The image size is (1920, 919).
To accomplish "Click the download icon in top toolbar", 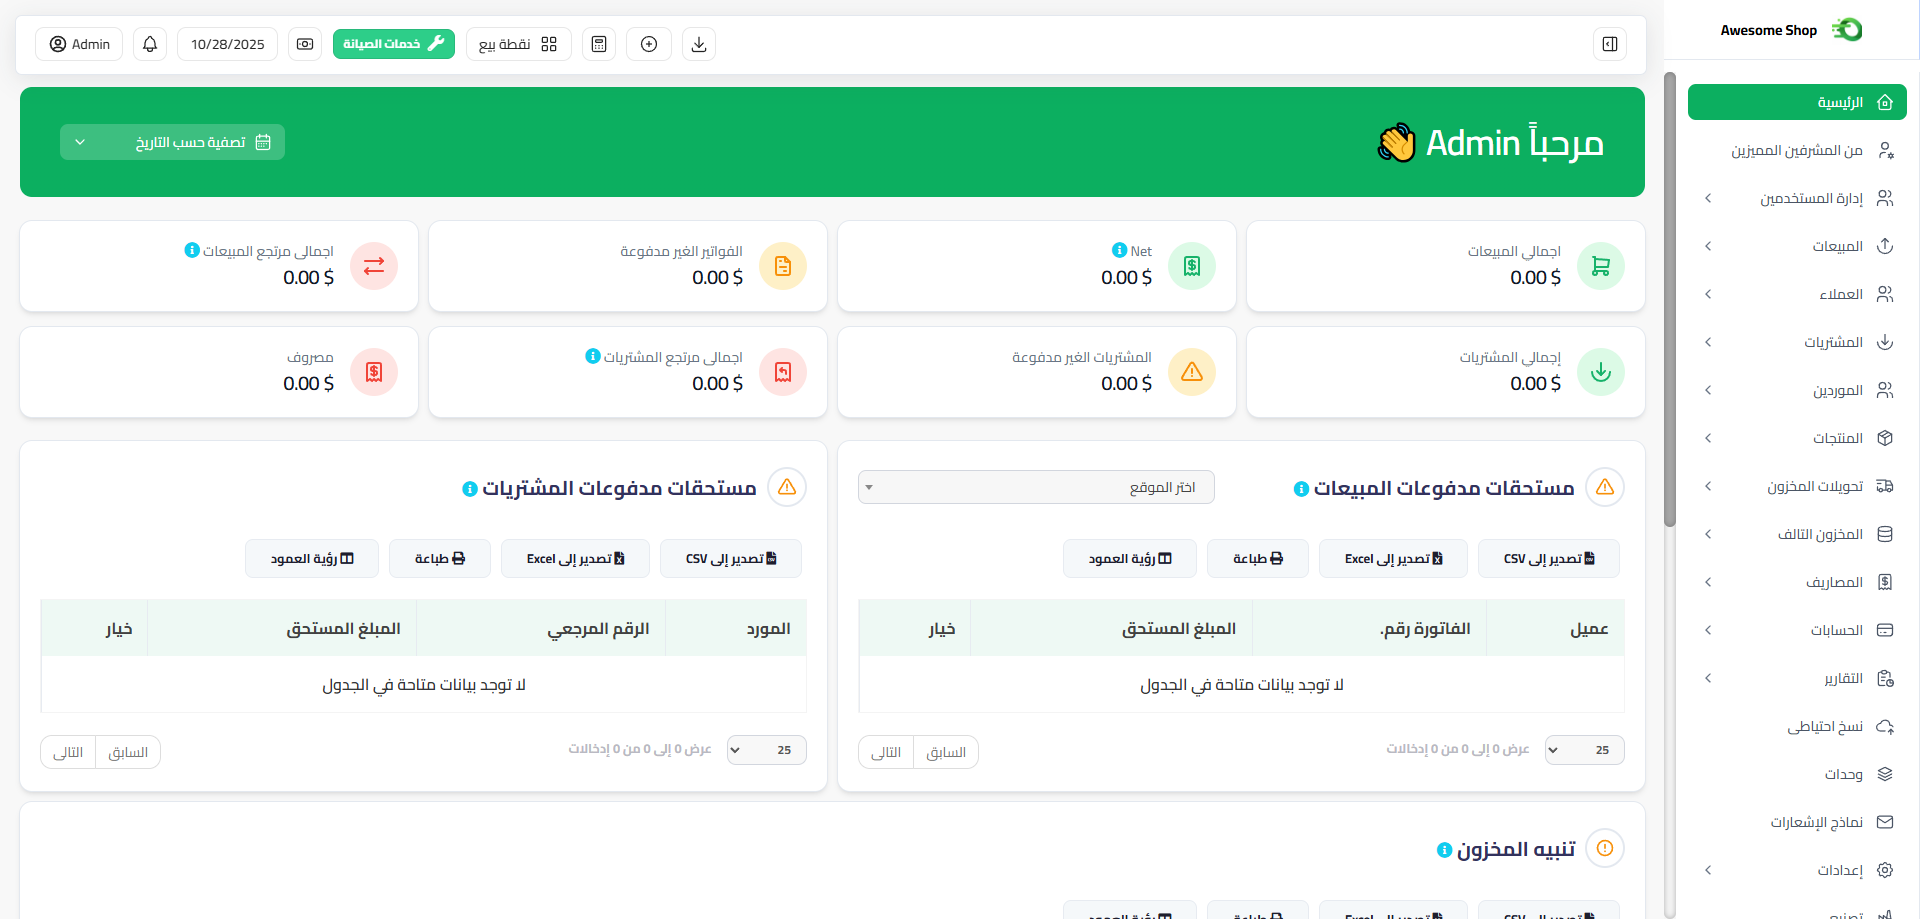I will pyautogui.click(x=699, y=44).
